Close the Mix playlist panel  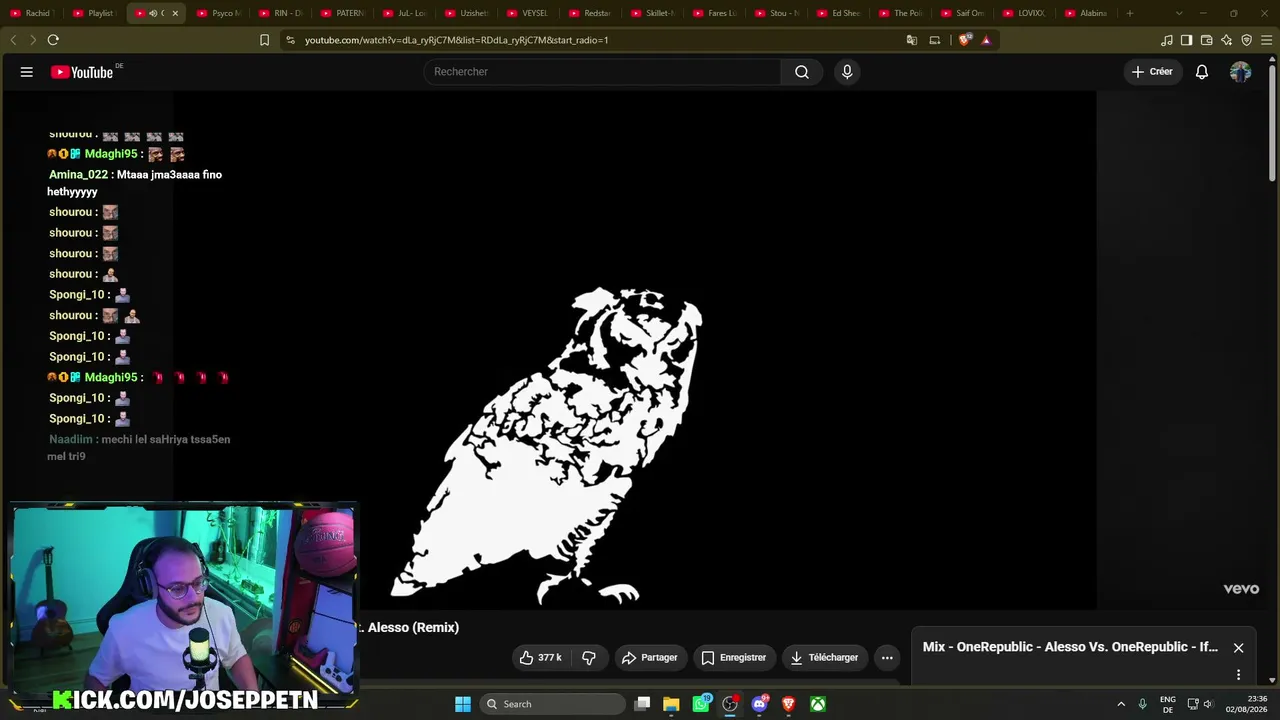point(1238,648)
